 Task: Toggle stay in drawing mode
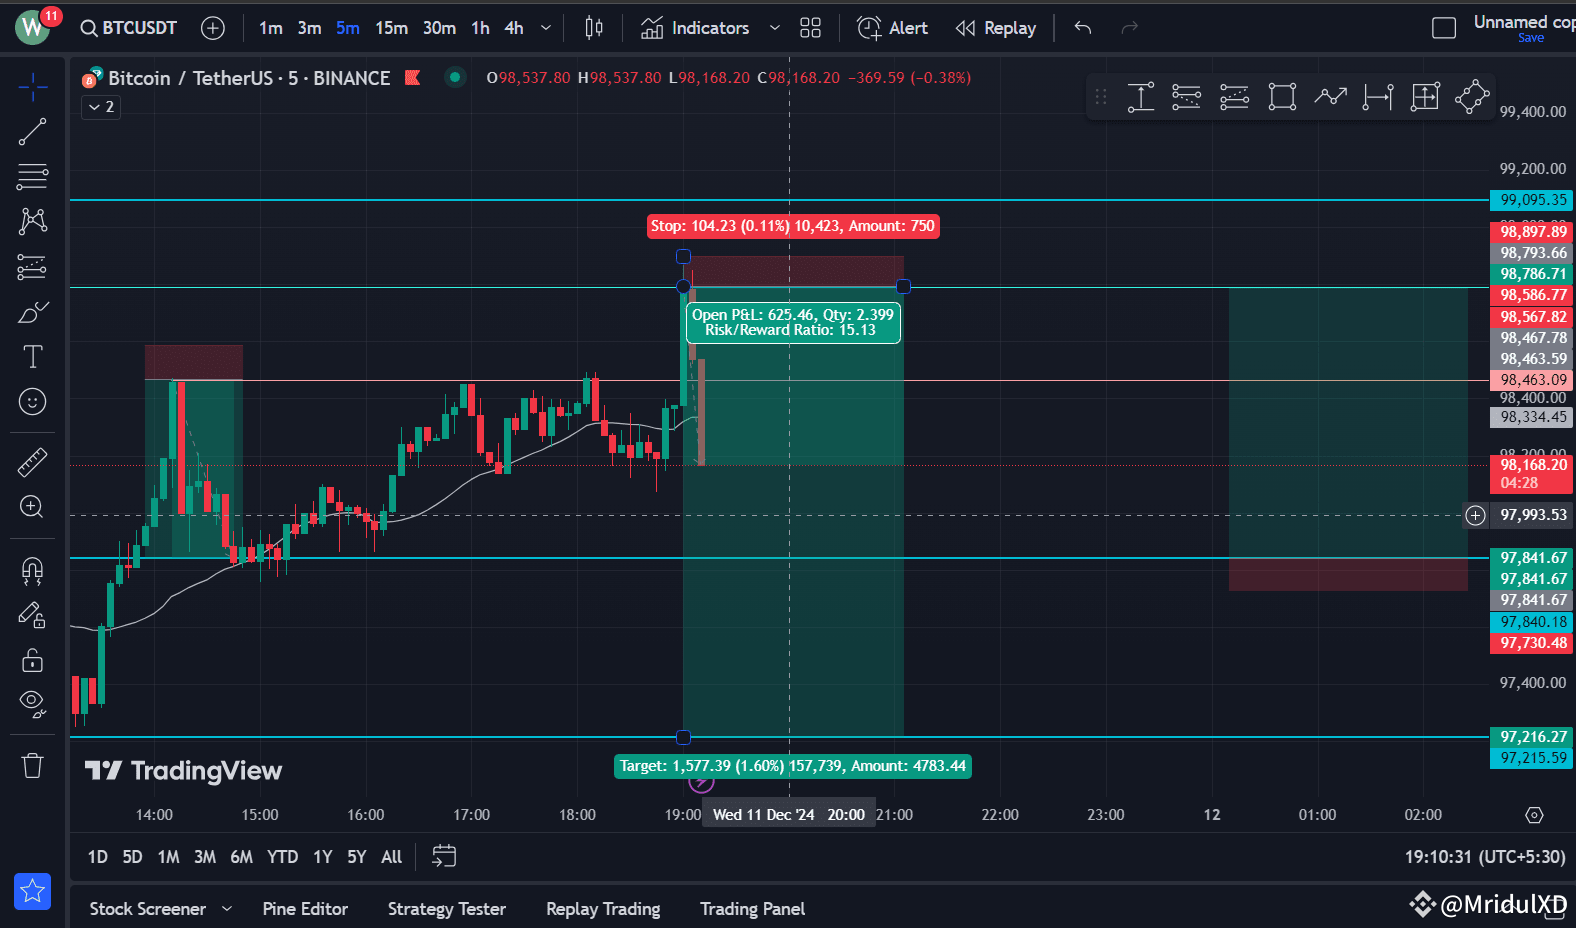32,615
